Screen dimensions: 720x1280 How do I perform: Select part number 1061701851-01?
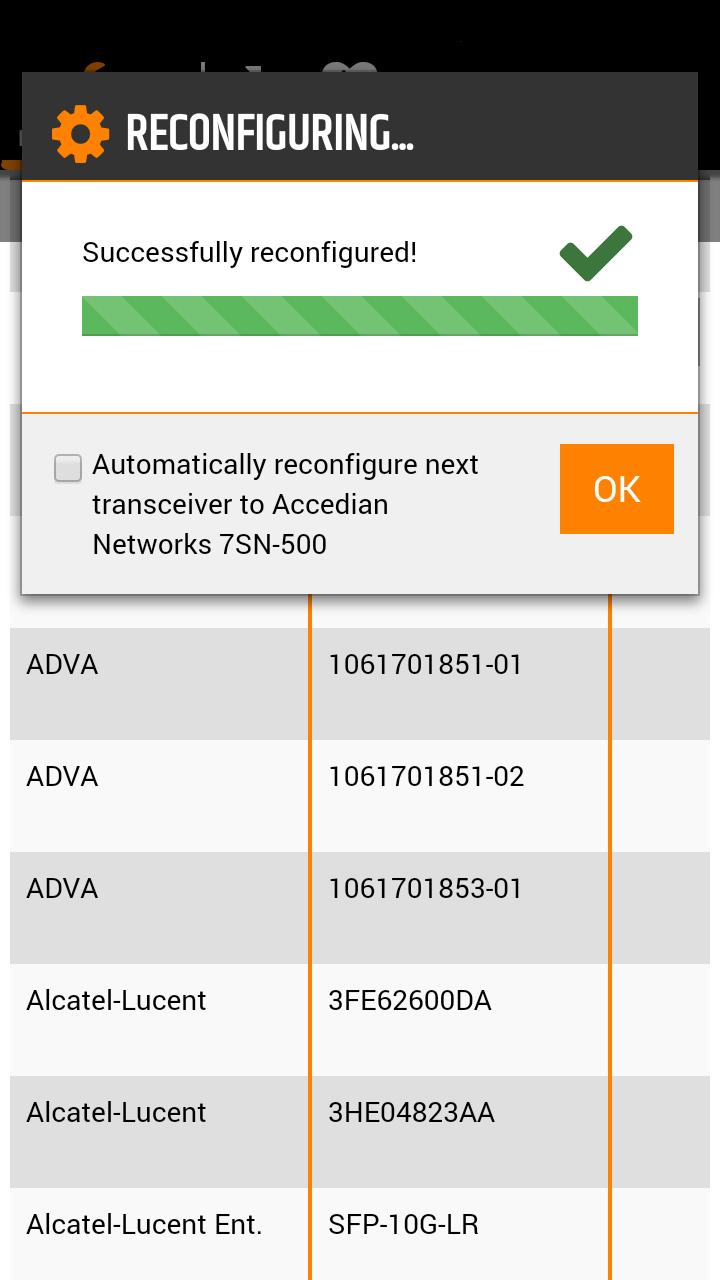[x=425, y=665]
